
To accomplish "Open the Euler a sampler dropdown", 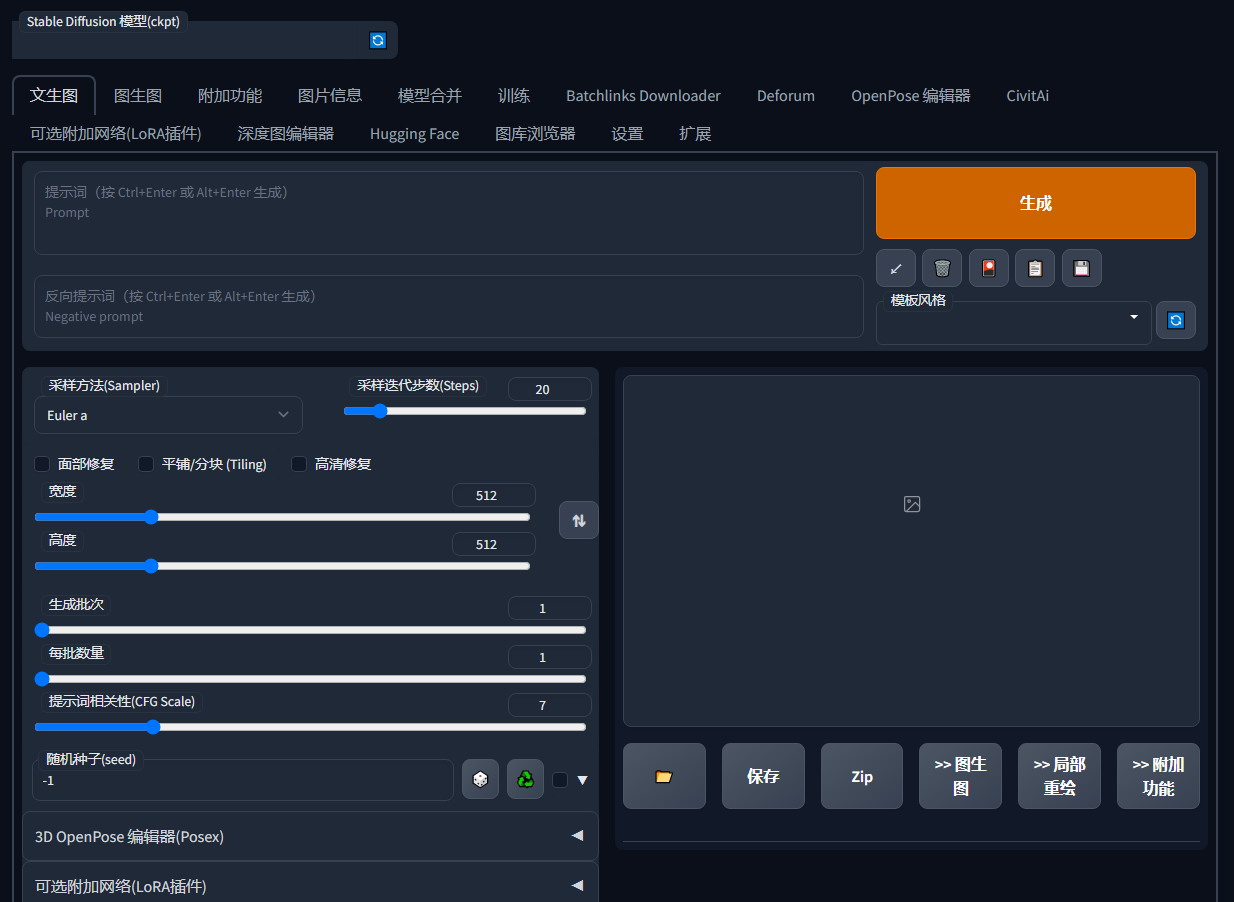I will 168,415.
